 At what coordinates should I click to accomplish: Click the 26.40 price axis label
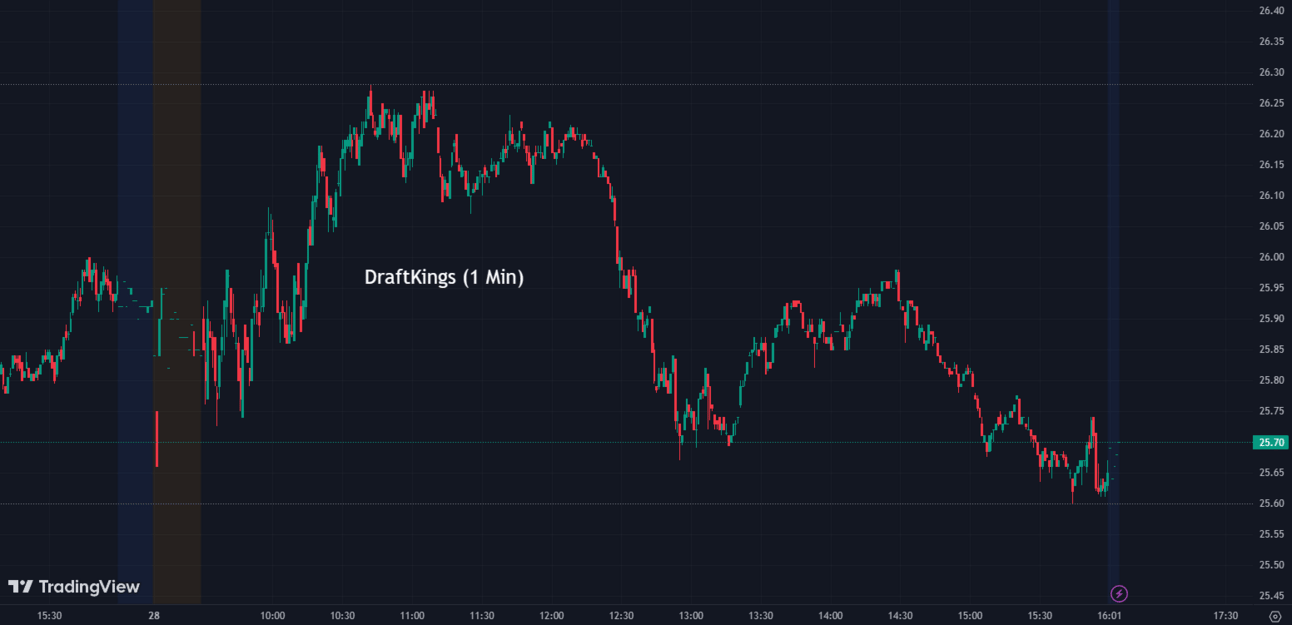click(1272, 11)
